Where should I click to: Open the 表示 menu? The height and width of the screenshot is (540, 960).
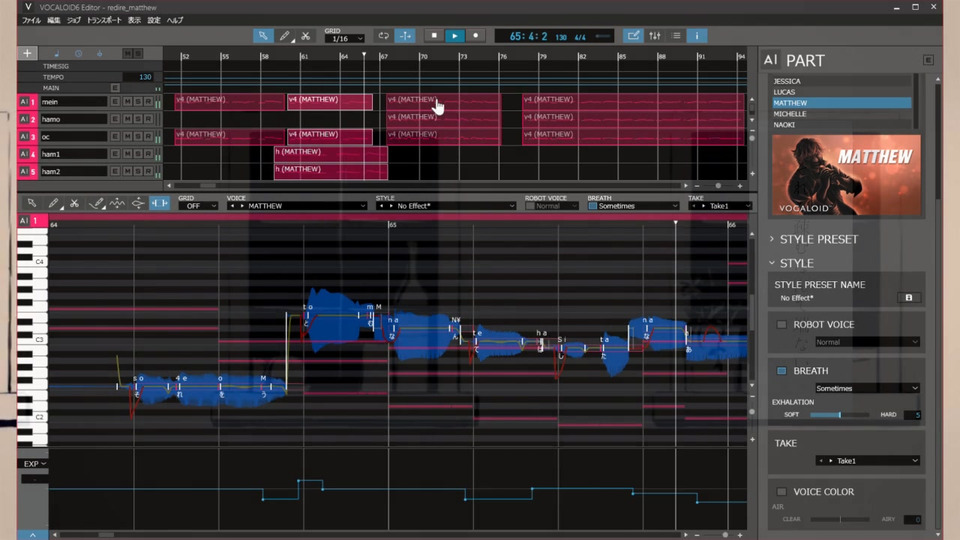click(134, 20)
